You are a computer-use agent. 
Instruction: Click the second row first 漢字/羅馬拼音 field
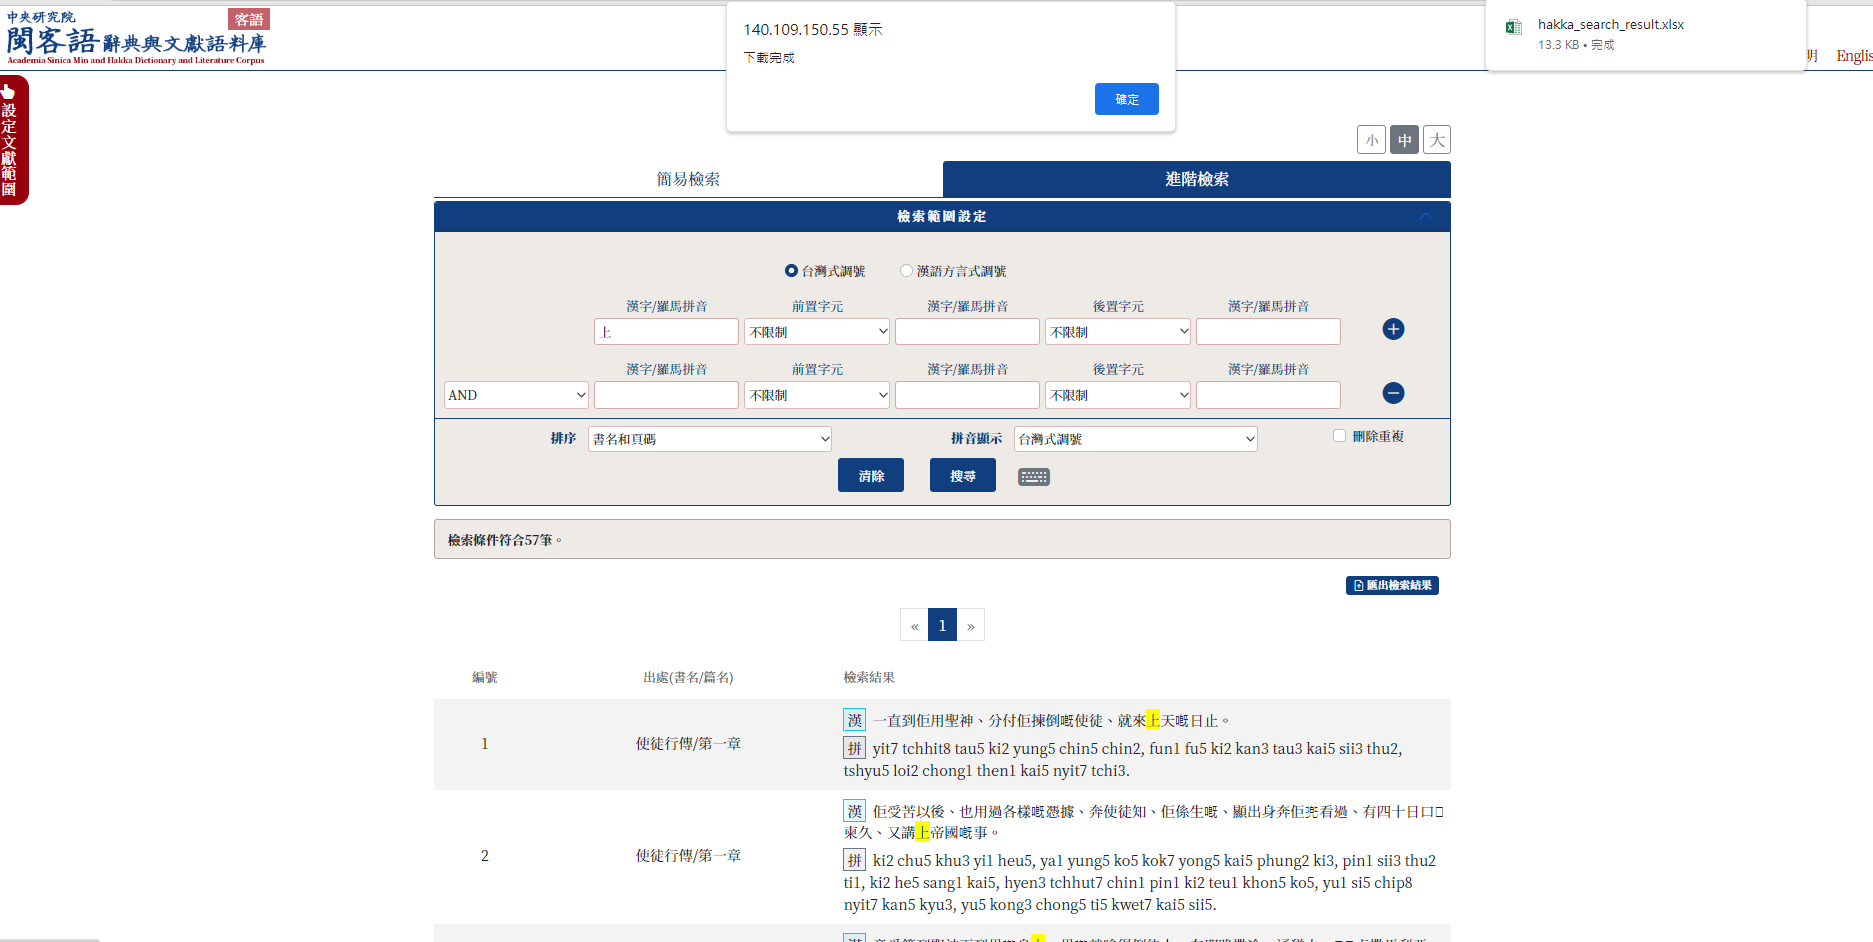(666, 395)
